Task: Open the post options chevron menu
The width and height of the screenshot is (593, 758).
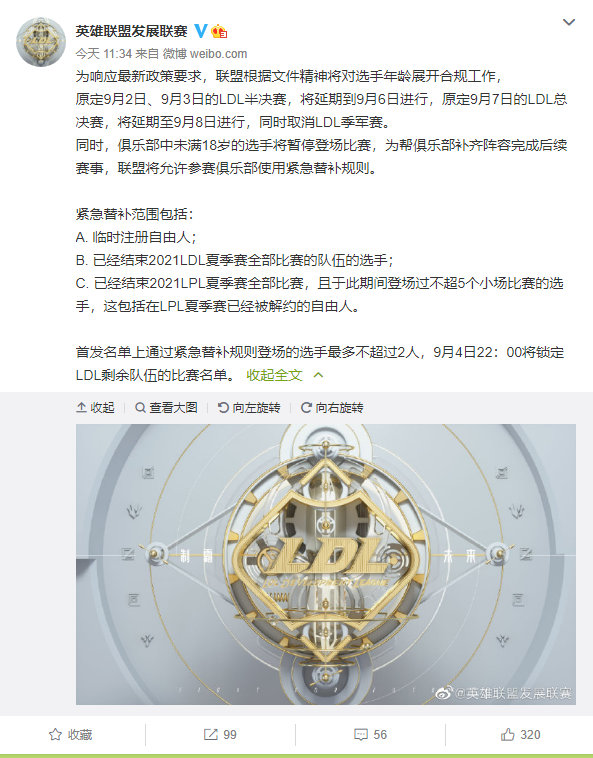Action: [569, 22]
